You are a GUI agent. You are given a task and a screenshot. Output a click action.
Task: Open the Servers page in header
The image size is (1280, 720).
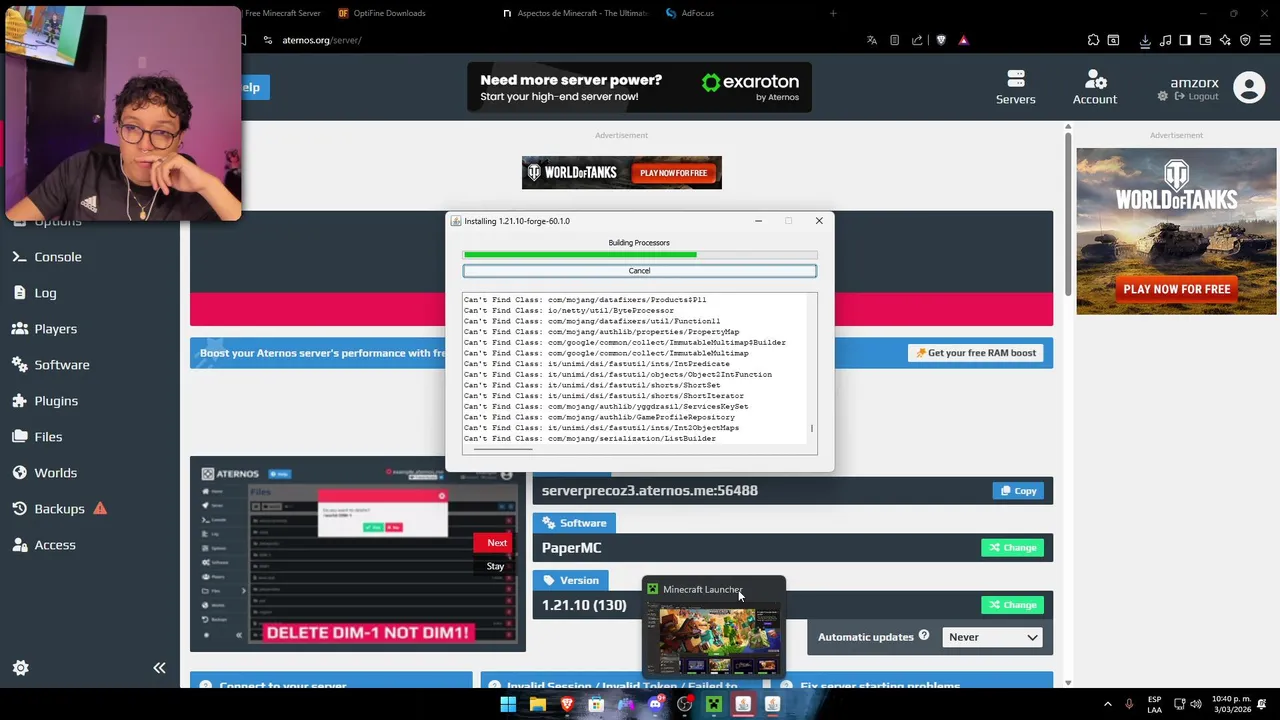click(1015, 87)
